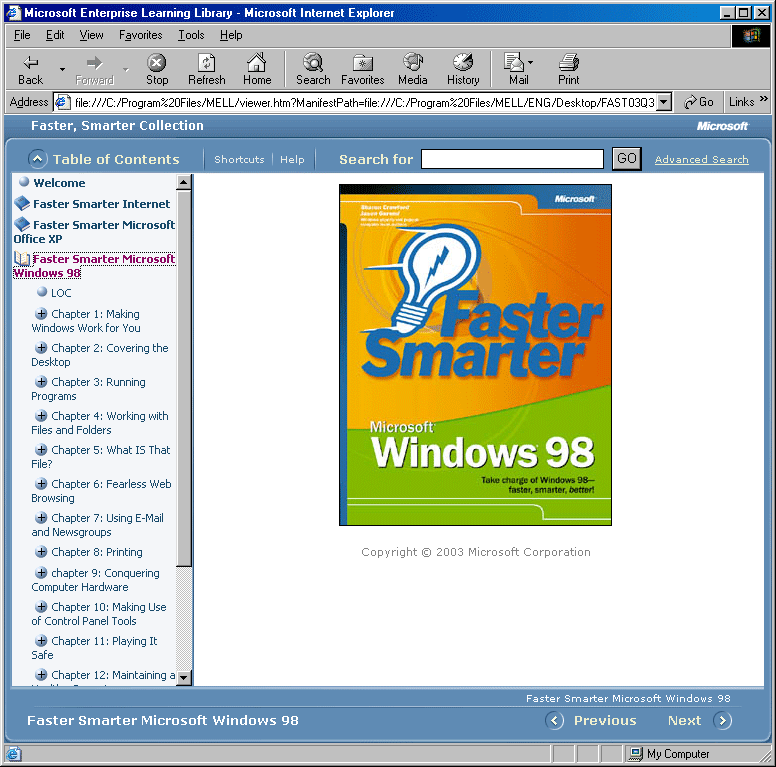Click the Home toolbar icon
The width and height of the screenshot is (776, 767).
256,62
